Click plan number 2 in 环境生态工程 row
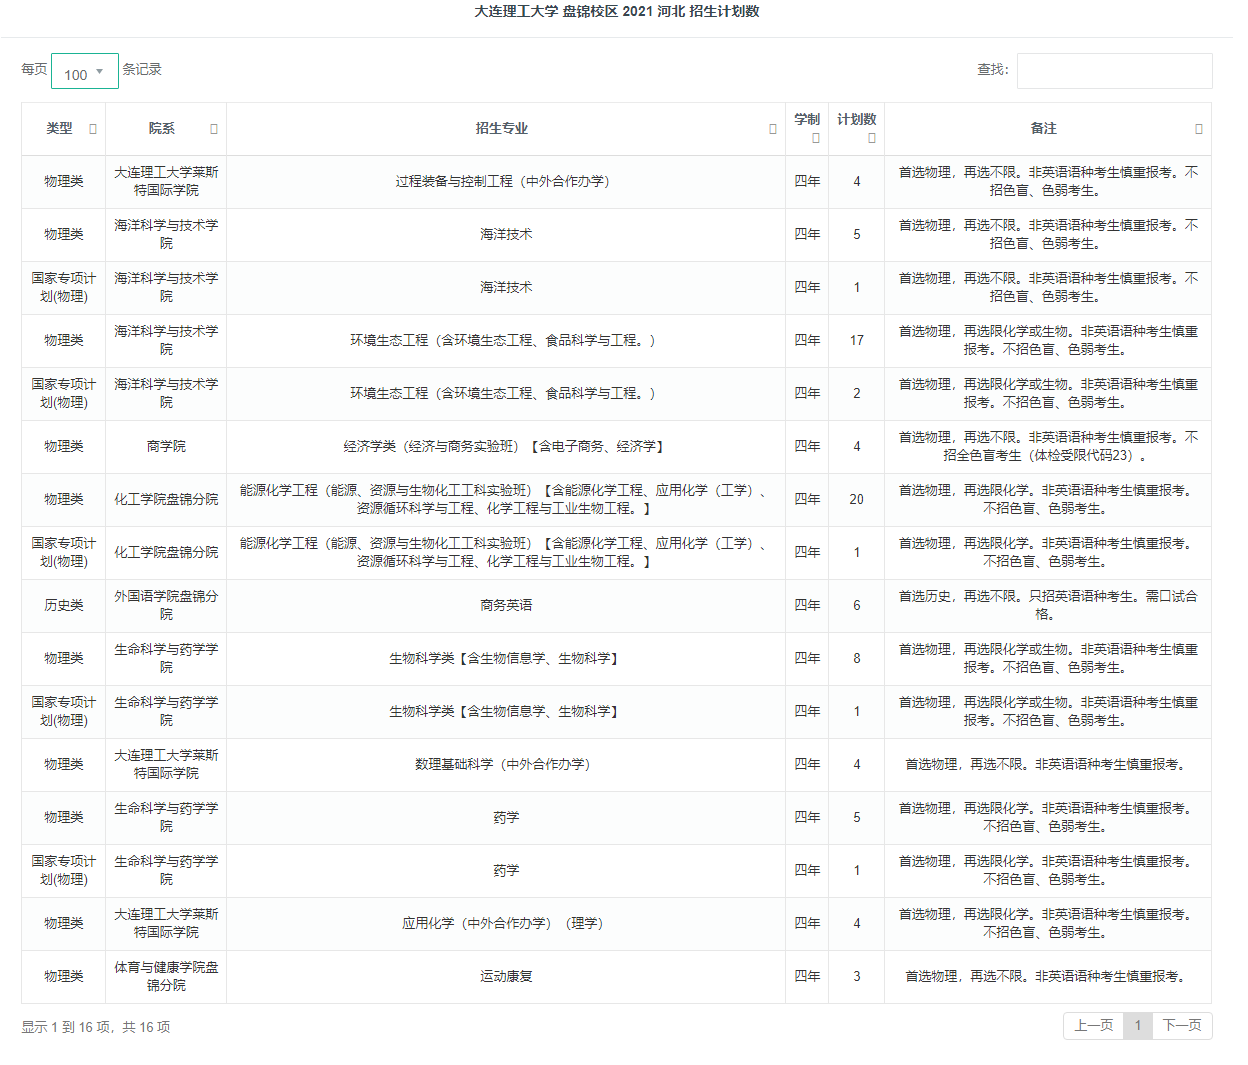1248x1065 pixels. 857,394
